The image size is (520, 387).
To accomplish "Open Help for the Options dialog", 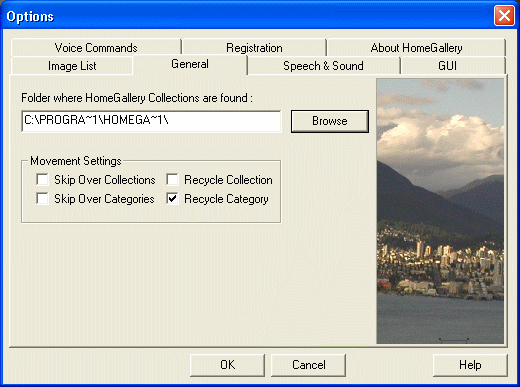I will (x=470, y=365).
